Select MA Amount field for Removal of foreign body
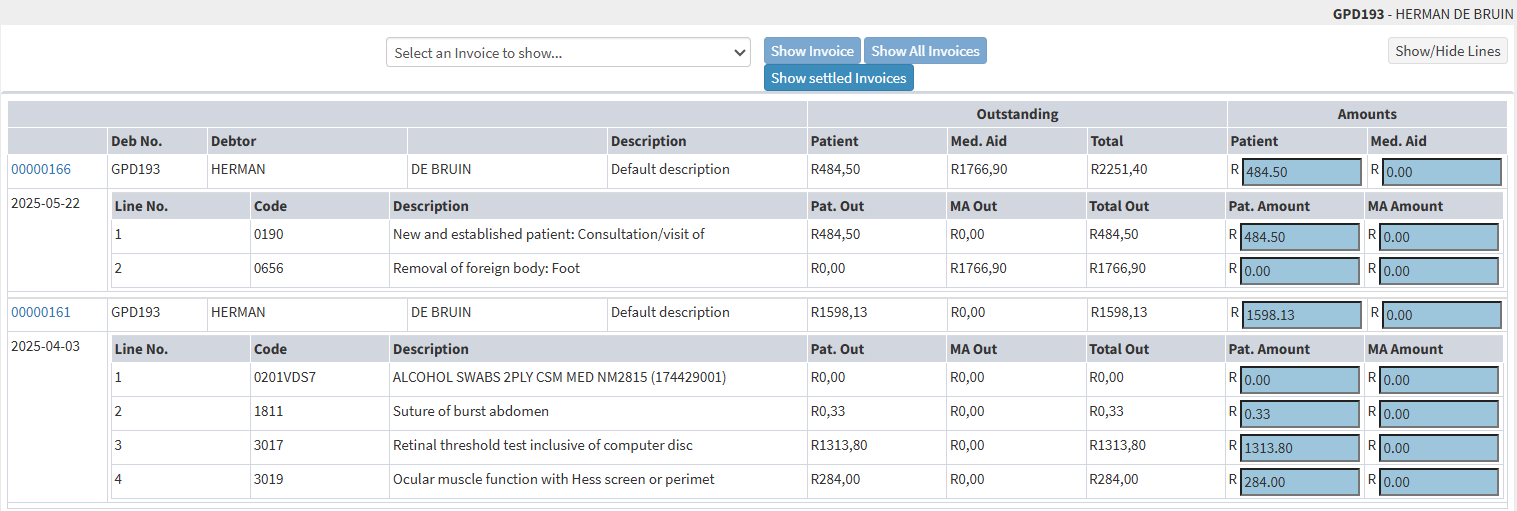 point(1439,271)
